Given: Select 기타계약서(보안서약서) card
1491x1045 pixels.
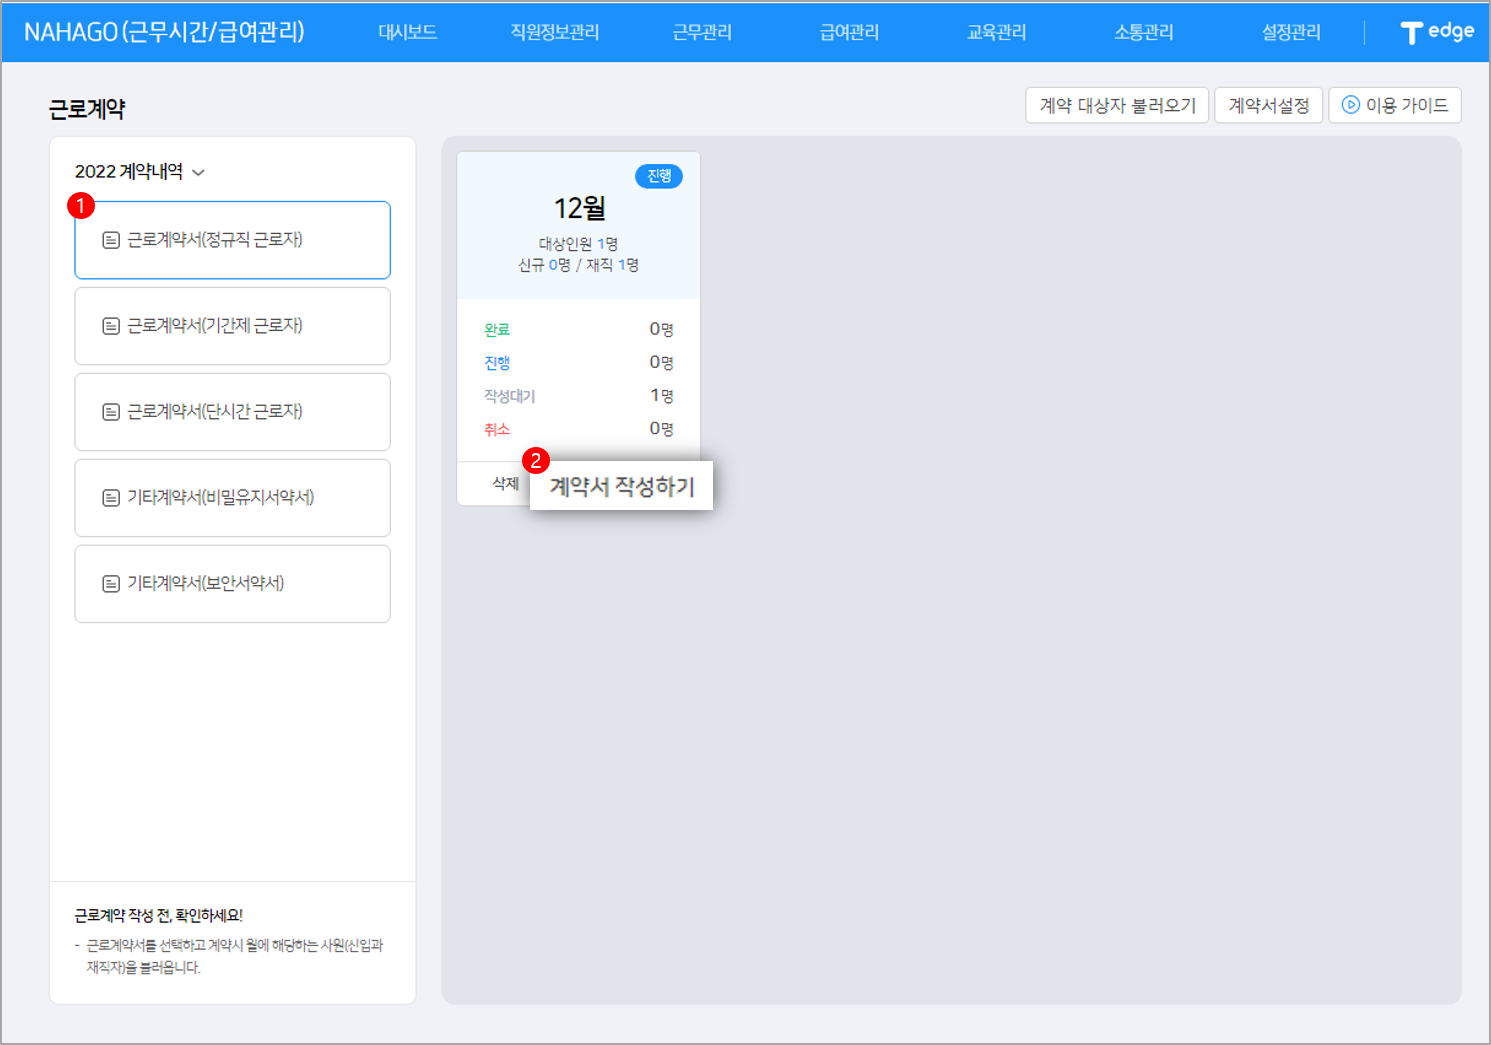Looking at the screenshot, I should (x=232, y=584).
